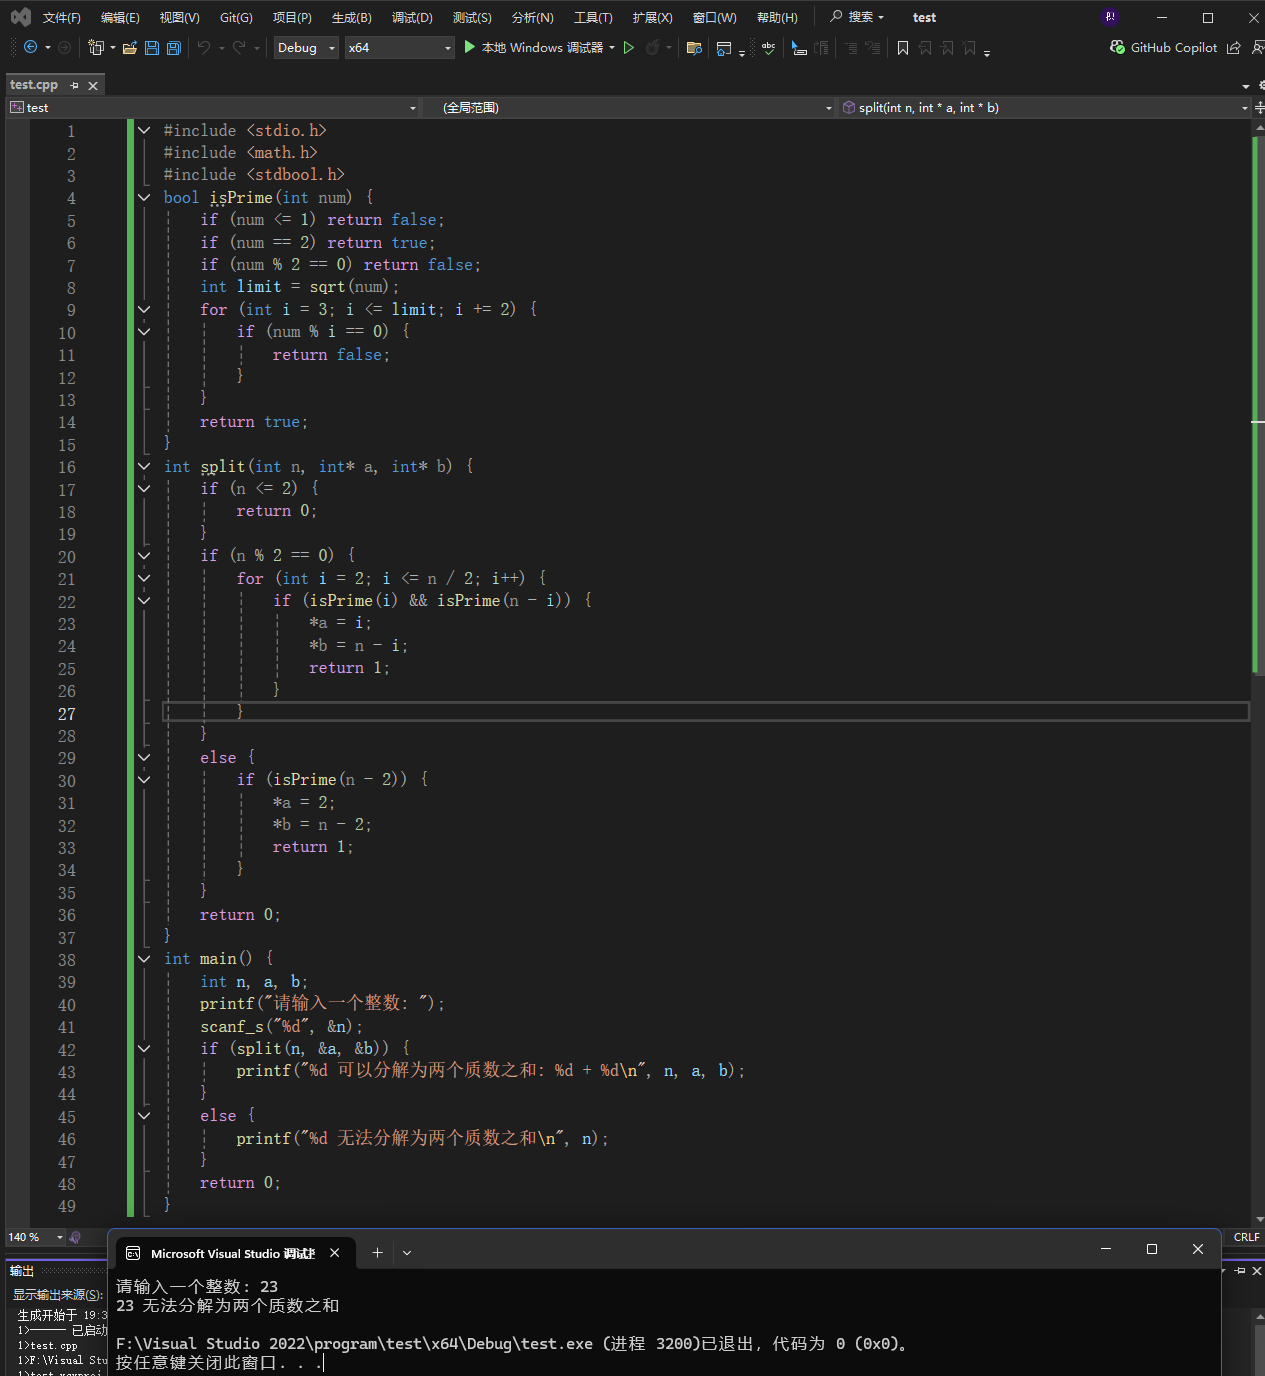This screenshot has width=1265, height=1376.
Task: Click the share icon beside GitHub Copilot
Action: (1234, 47)
